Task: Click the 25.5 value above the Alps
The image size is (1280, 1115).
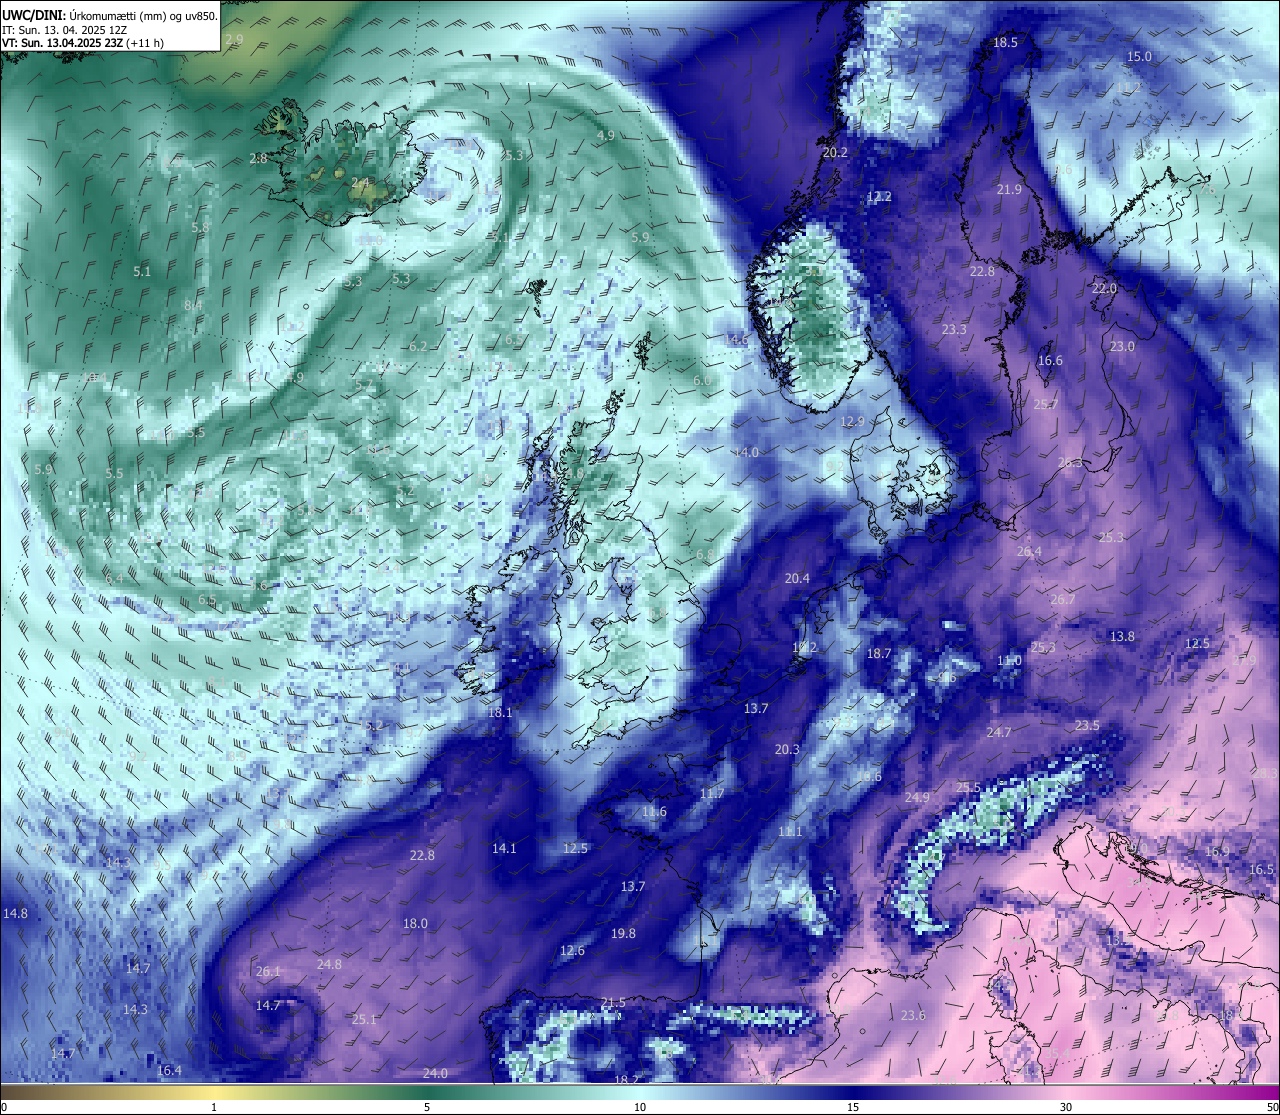Action: (968, 787)
